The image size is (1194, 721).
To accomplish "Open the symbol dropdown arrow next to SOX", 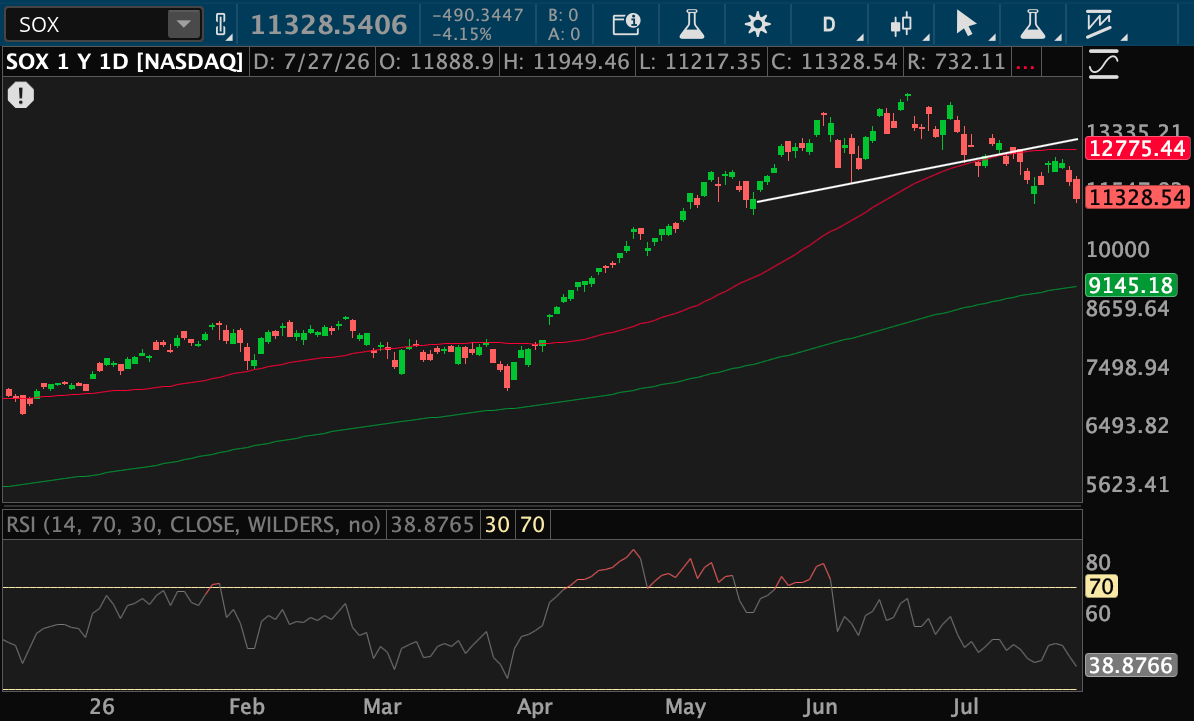I will pos(184,24).
